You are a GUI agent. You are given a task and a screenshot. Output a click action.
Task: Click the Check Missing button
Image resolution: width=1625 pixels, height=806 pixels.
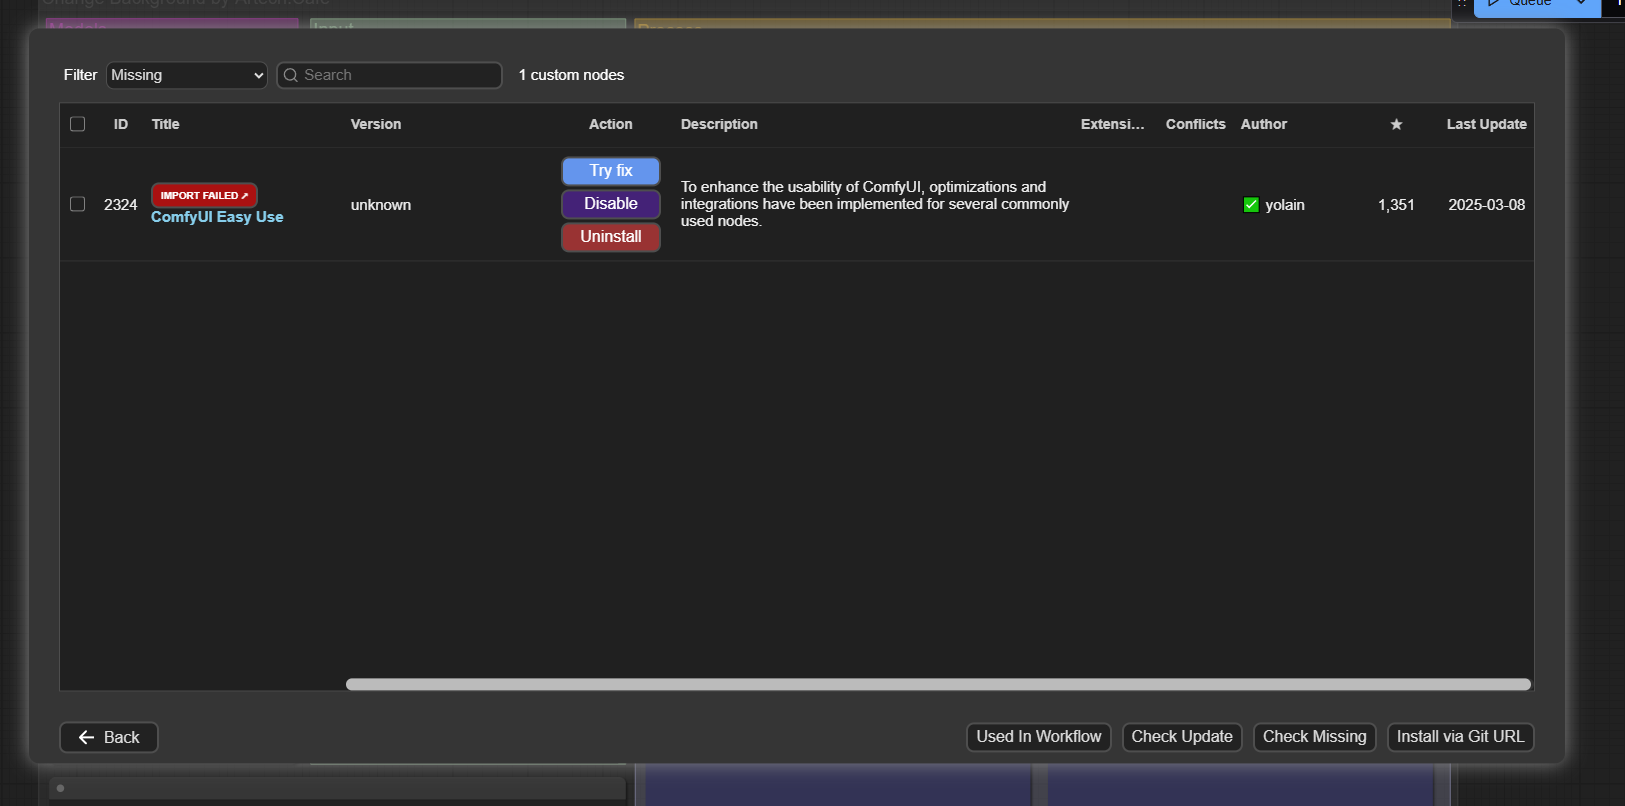[1314, 737]
